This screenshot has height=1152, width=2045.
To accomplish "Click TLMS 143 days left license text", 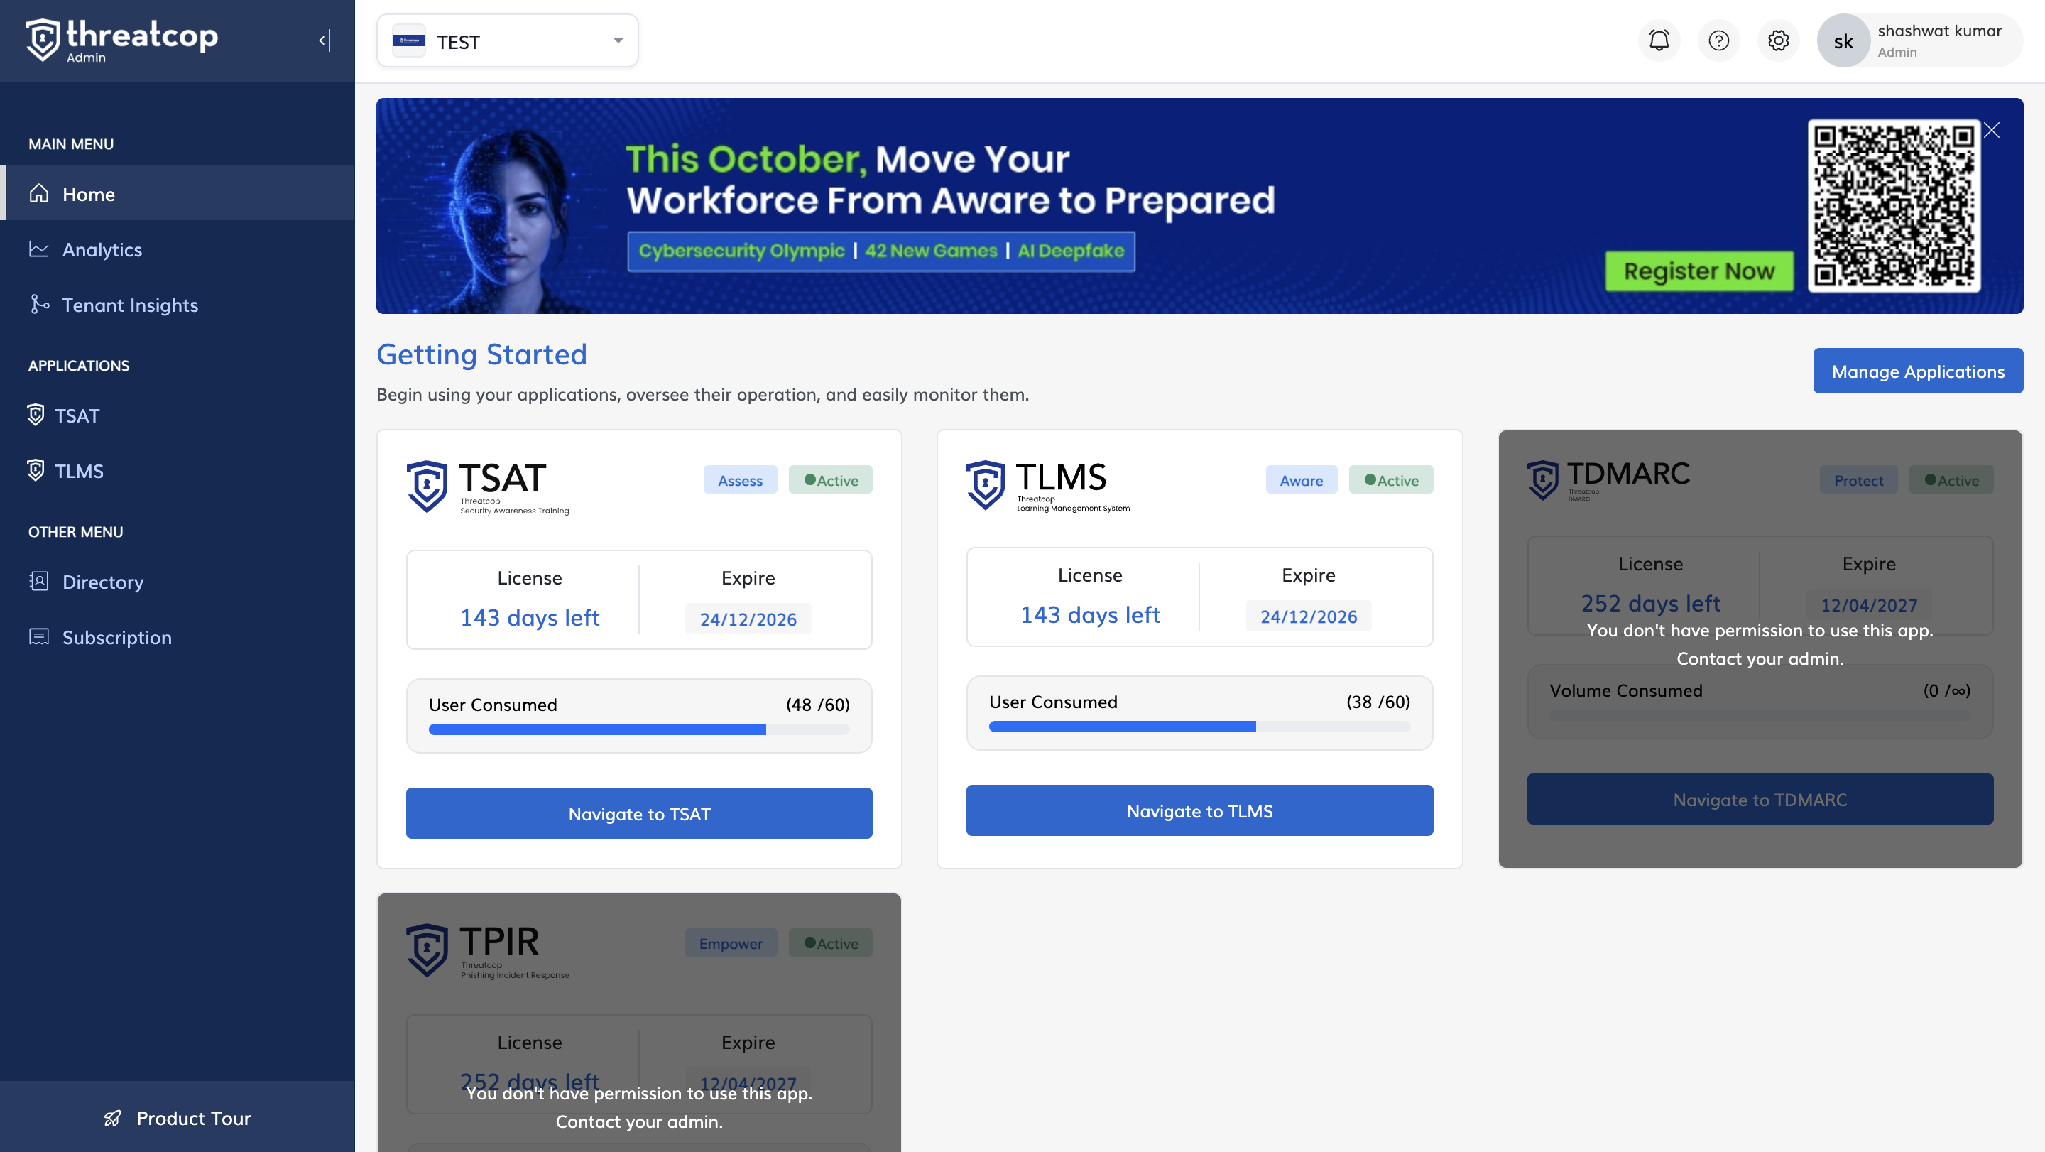I will point(1090,615).
